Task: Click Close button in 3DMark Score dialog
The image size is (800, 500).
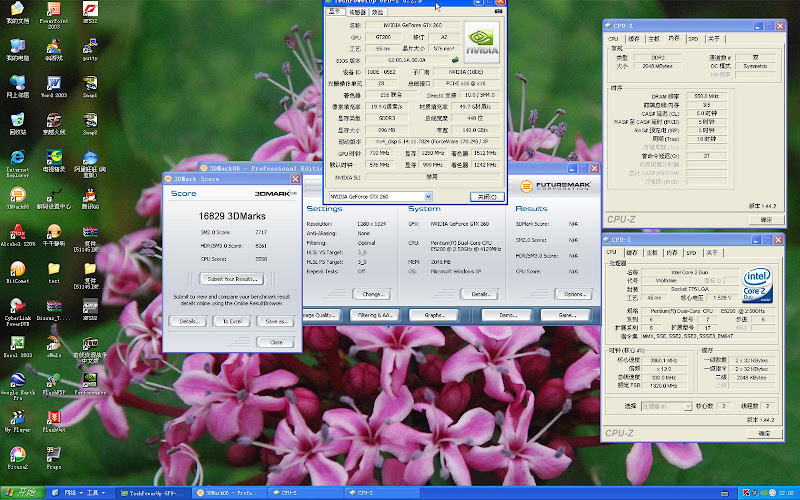Action: pyautogui.click(x=276, y=342)
